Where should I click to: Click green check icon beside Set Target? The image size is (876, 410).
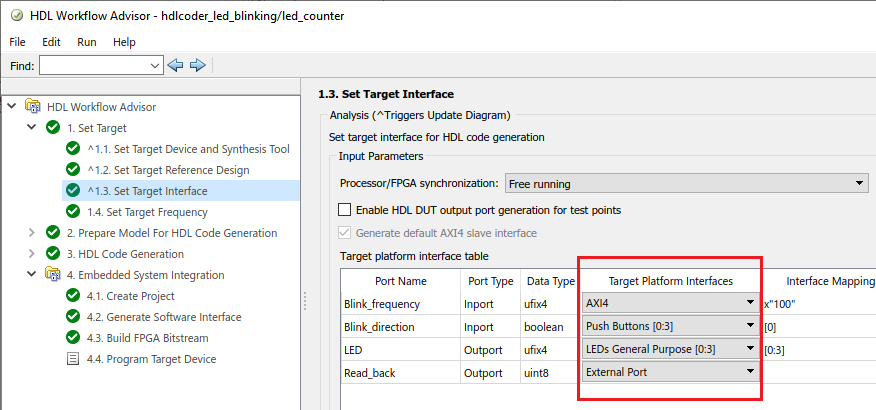[52, 128]
